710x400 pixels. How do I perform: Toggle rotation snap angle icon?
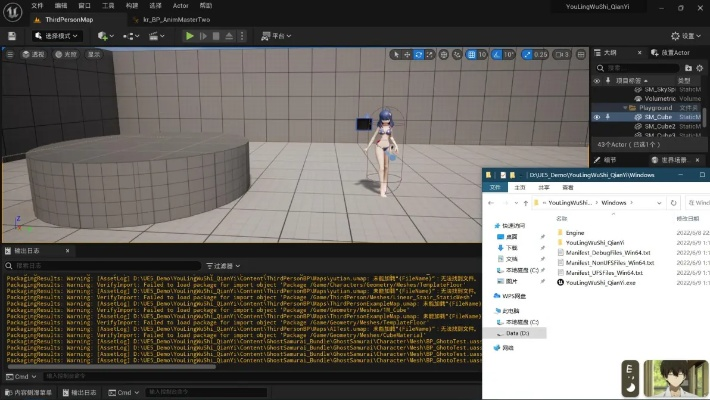pos(499,54)
